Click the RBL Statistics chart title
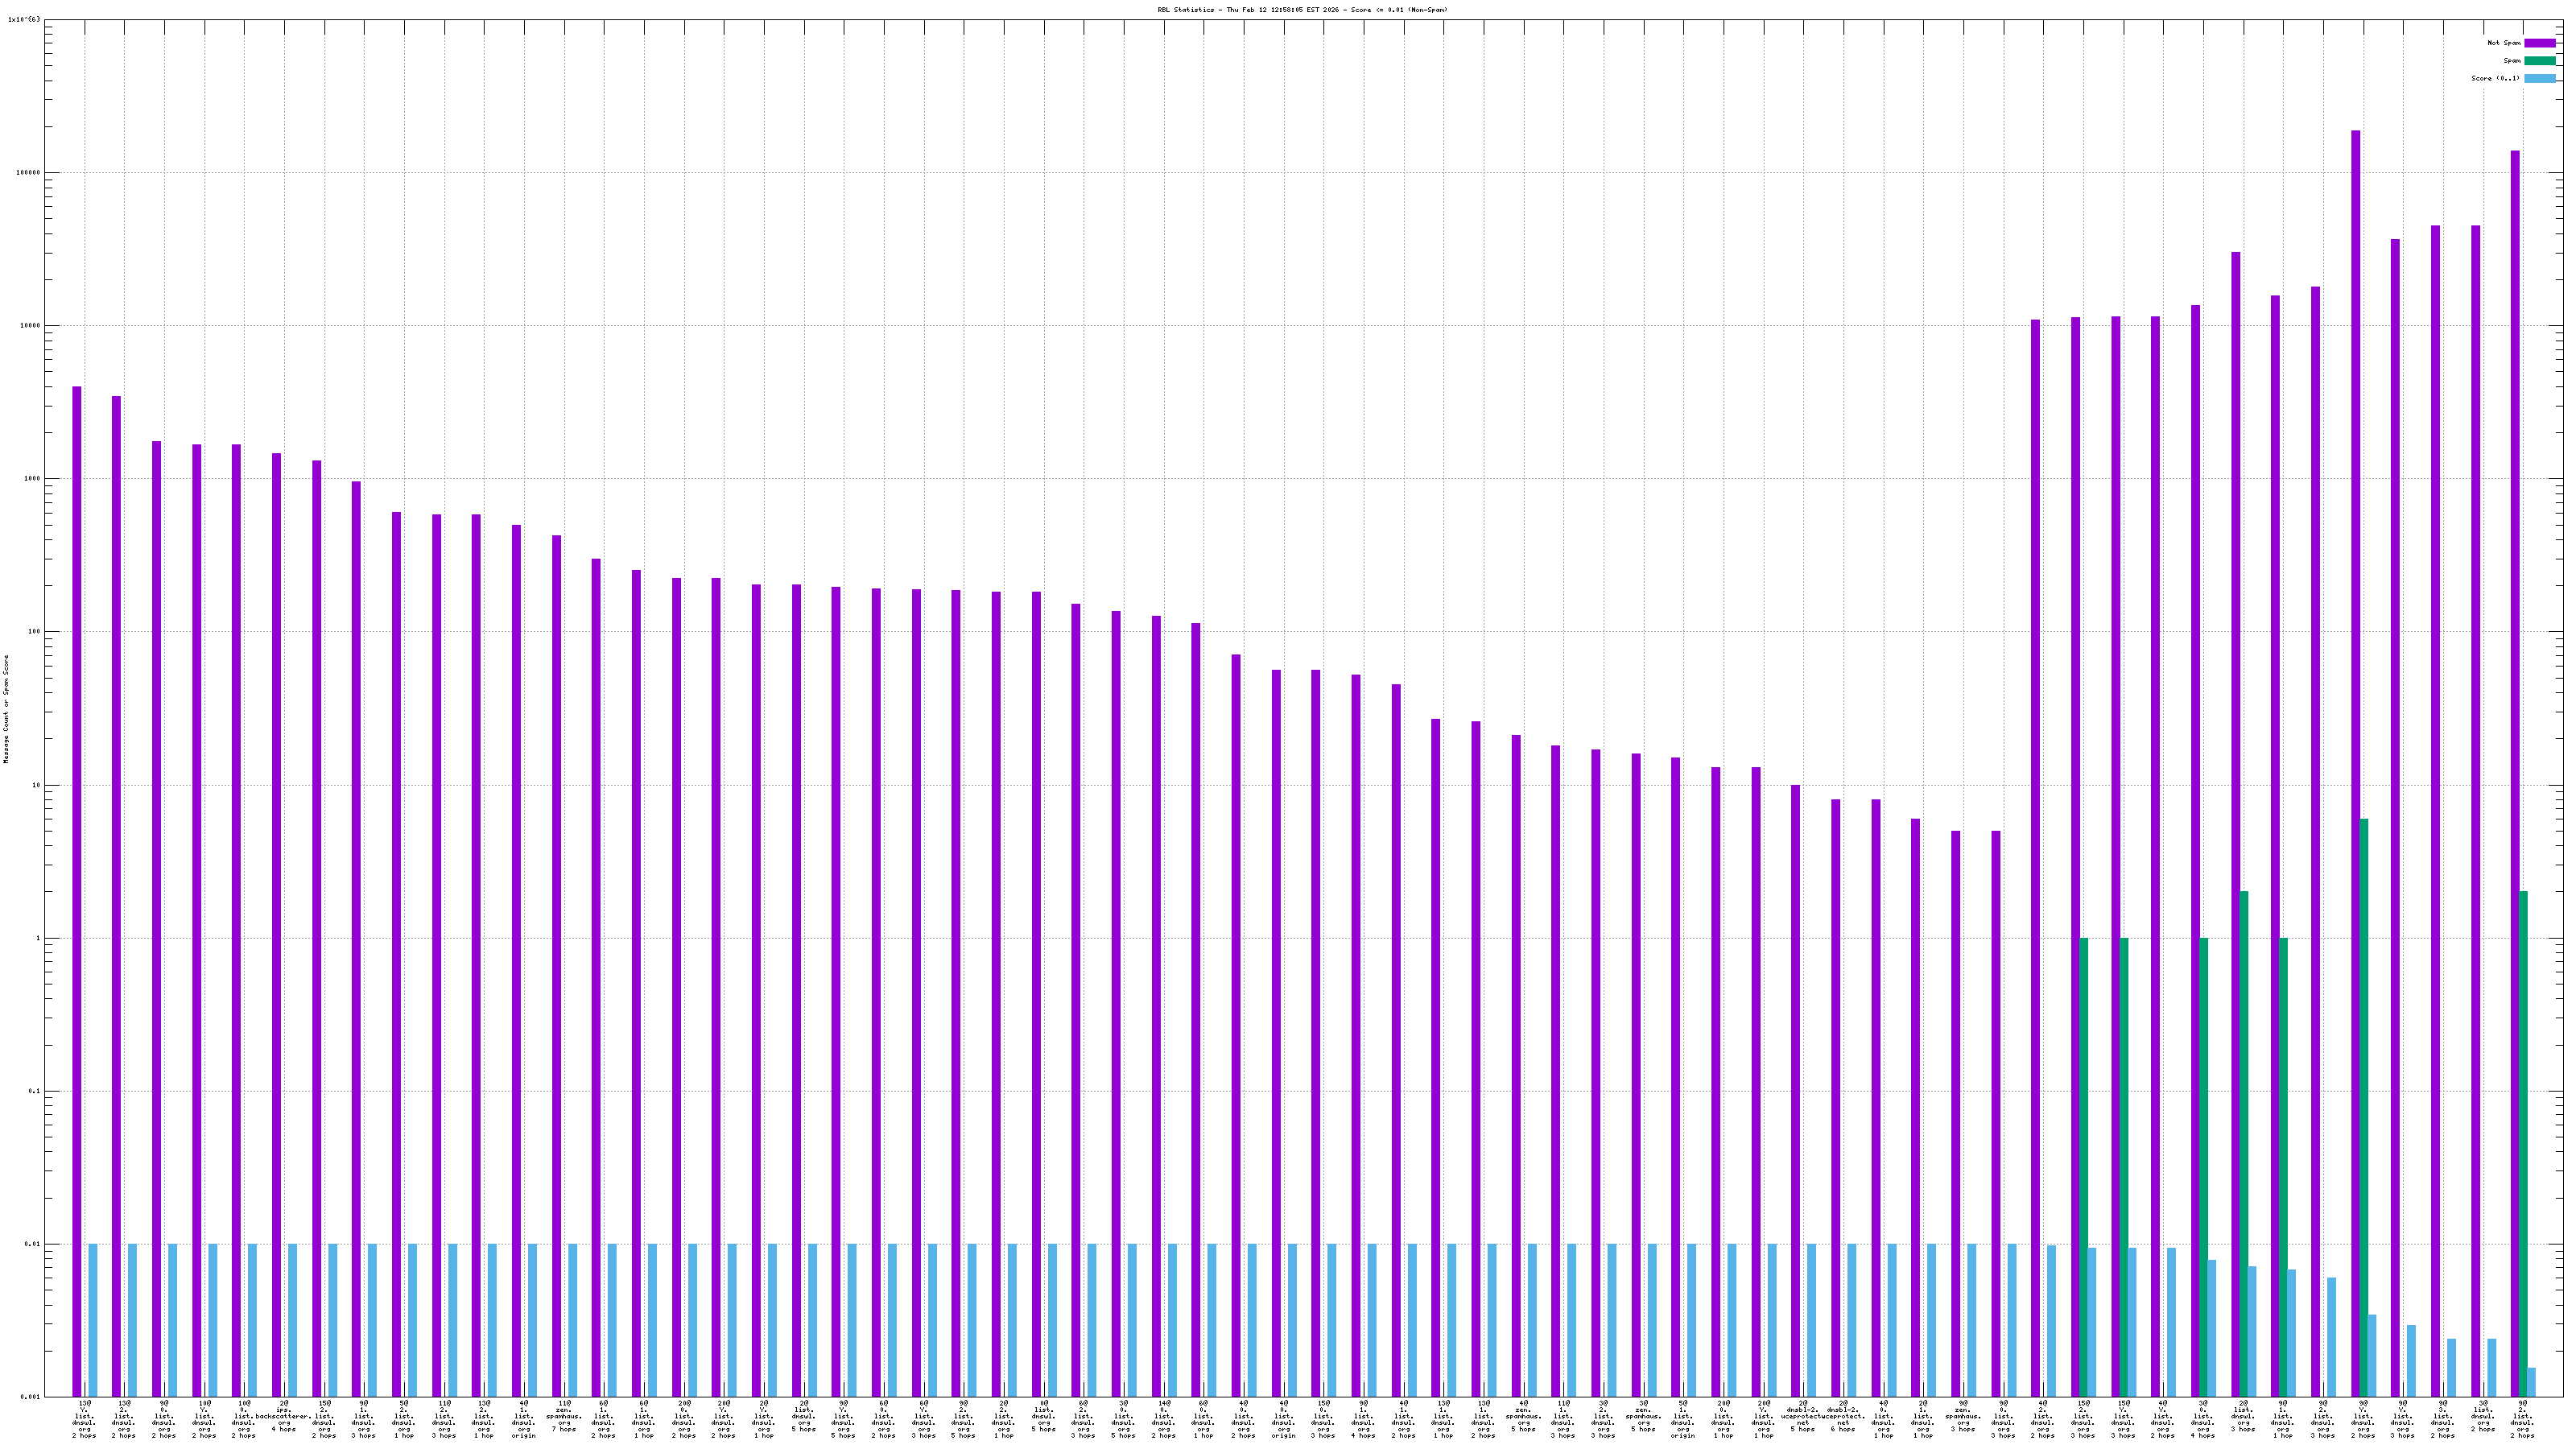 coord(1302,10)
